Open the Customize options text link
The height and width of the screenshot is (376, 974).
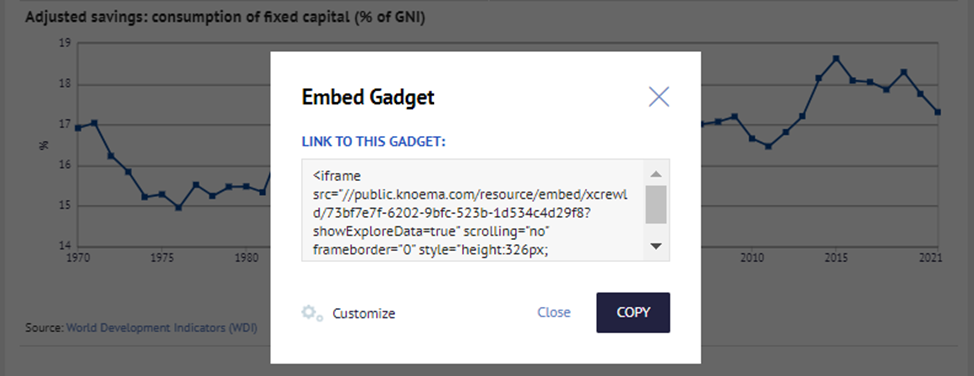(364, 314)
